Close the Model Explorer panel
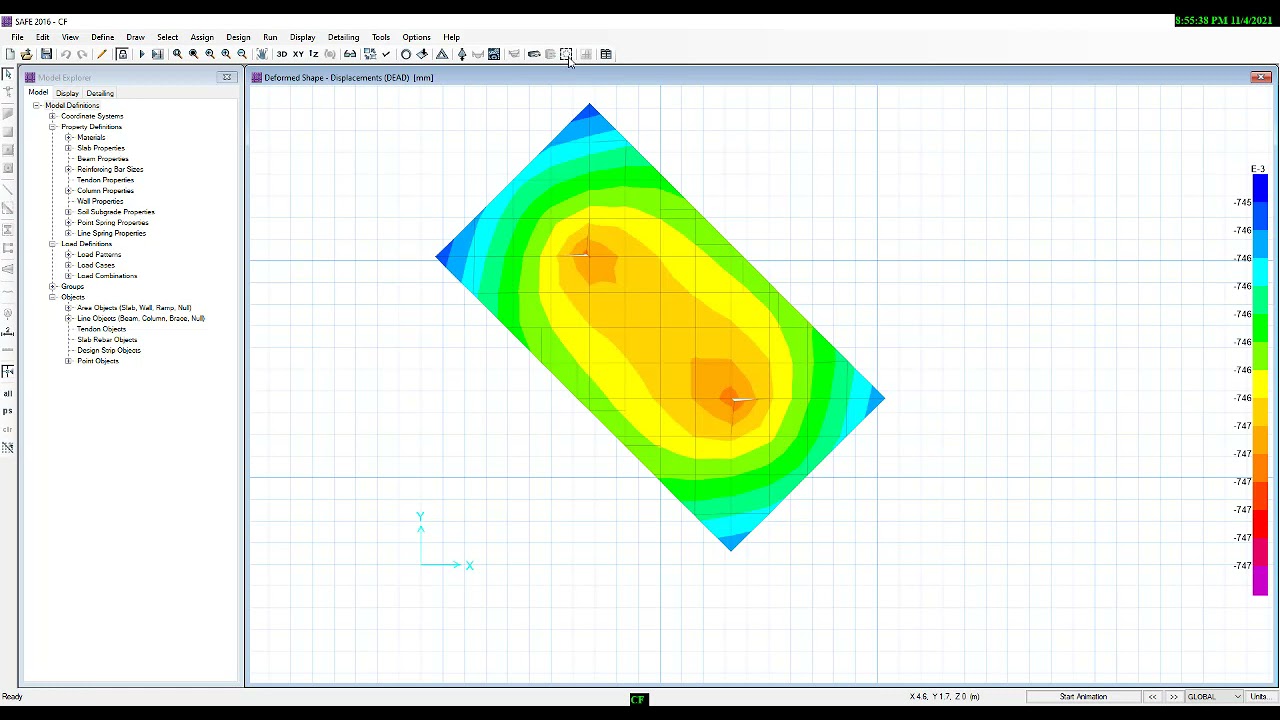 [227, 77]
